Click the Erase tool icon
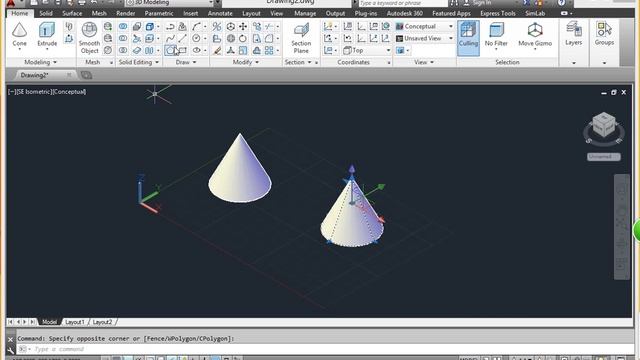 (x=217, y=50)
